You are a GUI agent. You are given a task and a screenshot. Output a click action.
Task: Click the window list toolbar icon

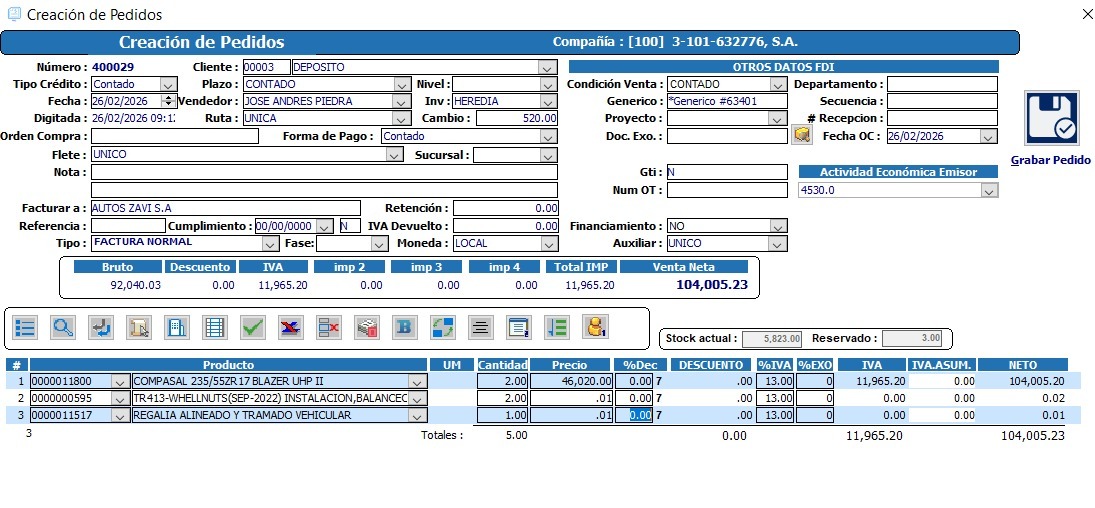point(518,327)
